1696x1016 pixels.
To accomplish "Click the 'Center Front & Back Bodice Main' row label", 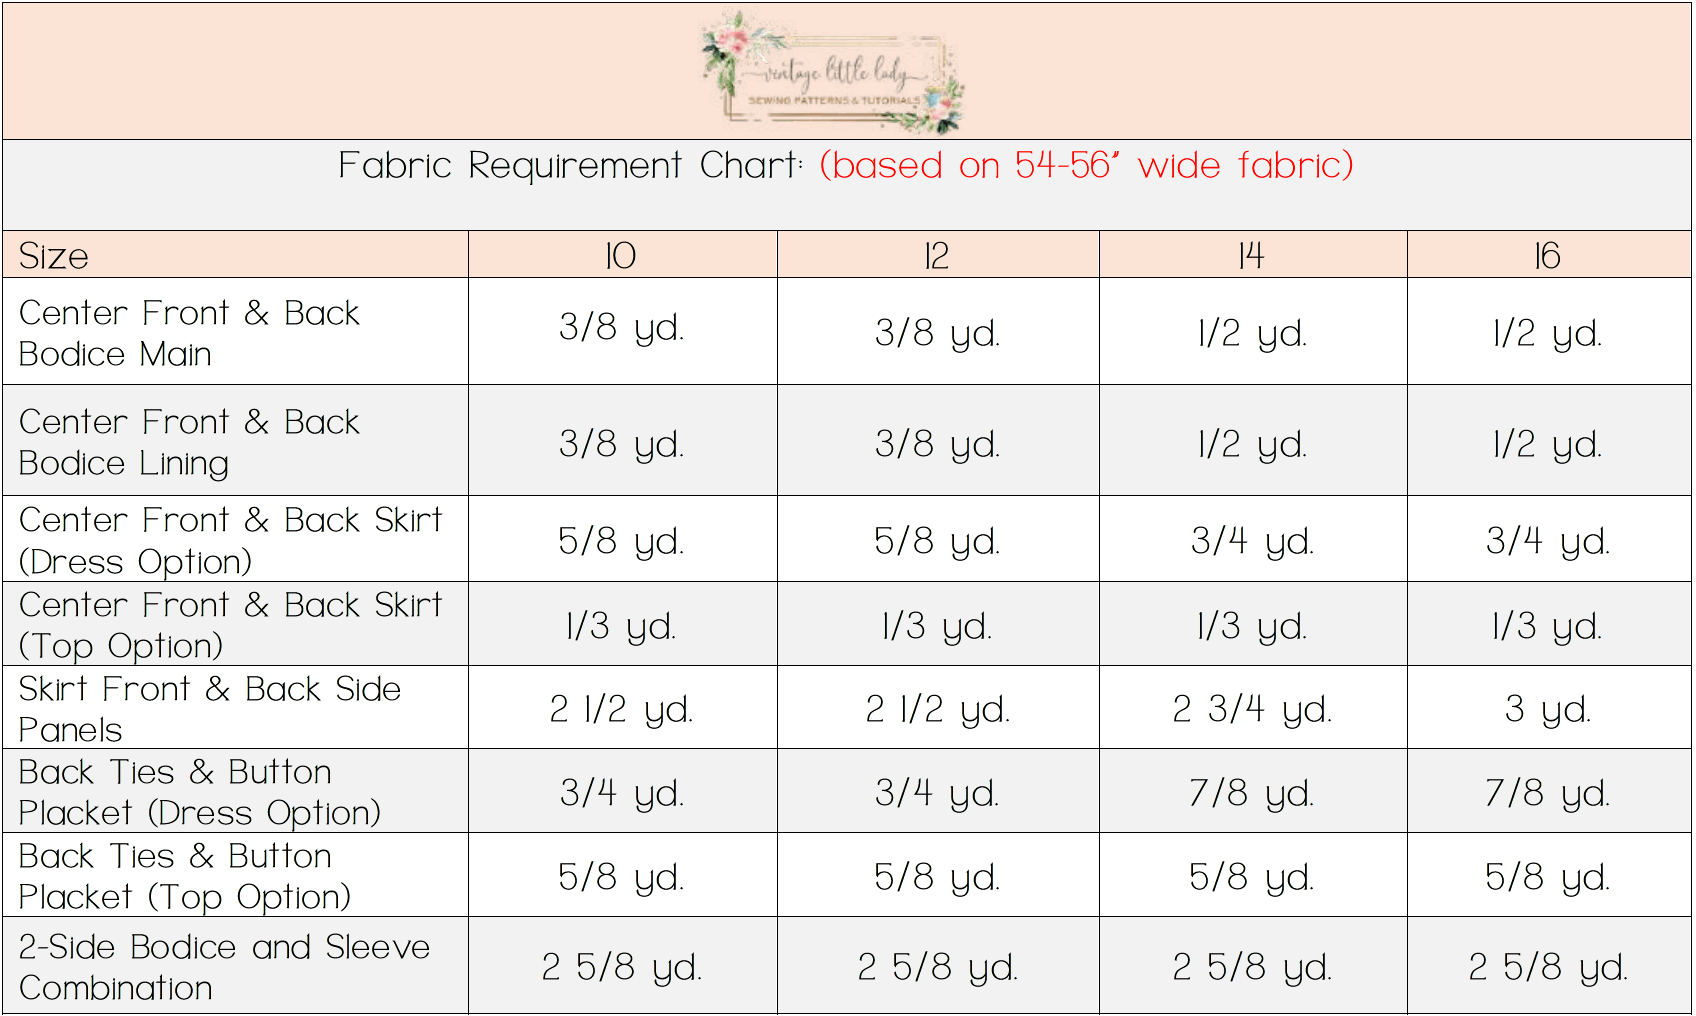I will (x=189, y=333).
